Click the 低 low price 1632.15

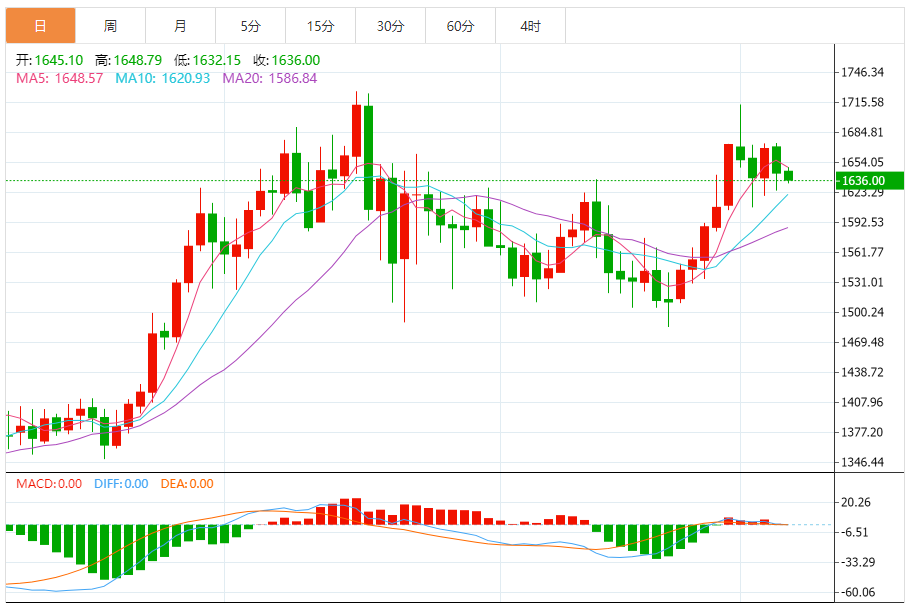[208, 60]
